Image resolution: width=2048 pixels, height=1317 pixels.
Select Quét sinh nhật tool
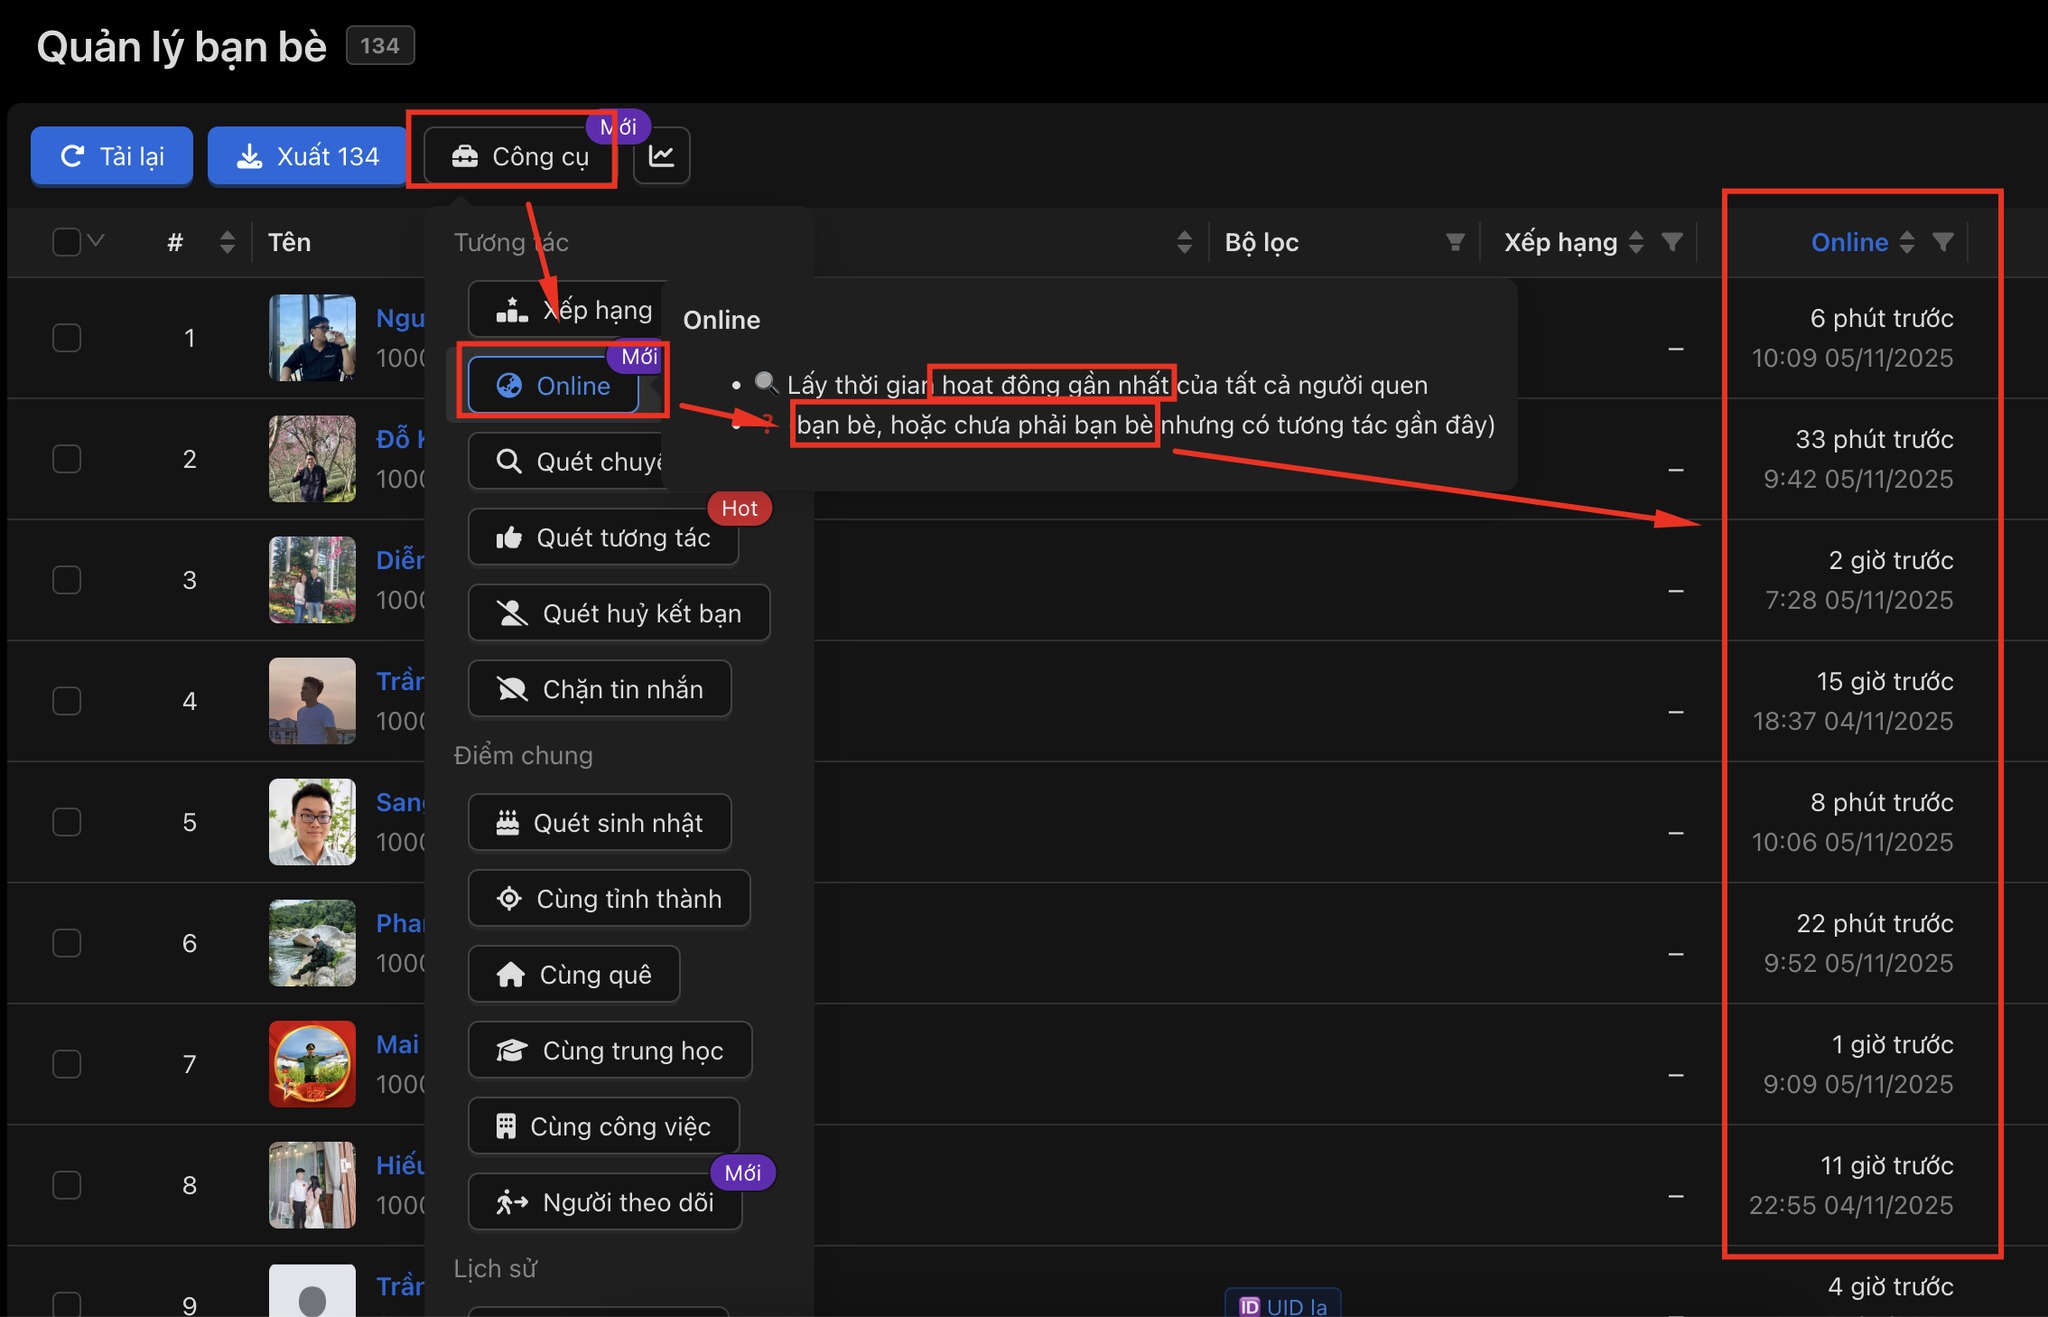(x=600, y=823)
